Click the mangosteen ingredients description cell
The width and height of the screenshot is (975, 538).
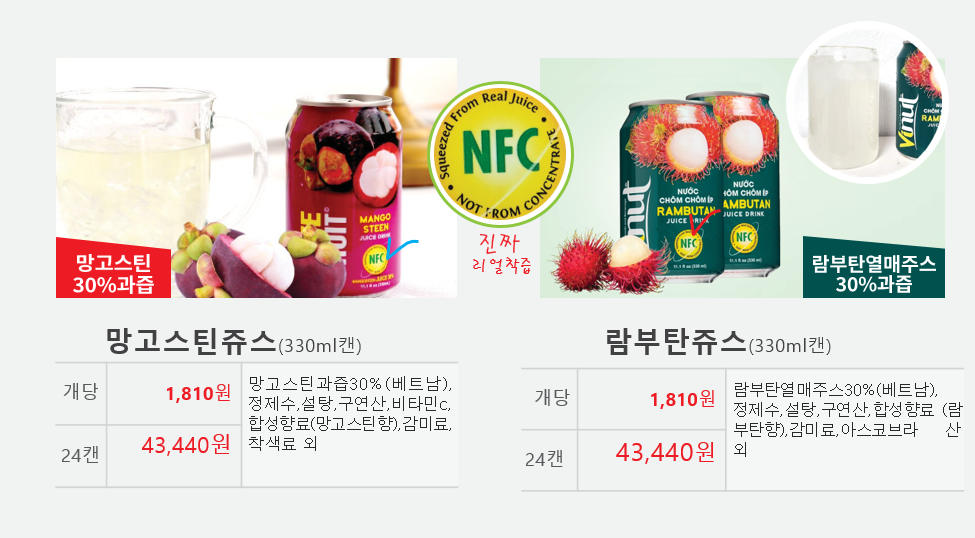tap(350, 425)
